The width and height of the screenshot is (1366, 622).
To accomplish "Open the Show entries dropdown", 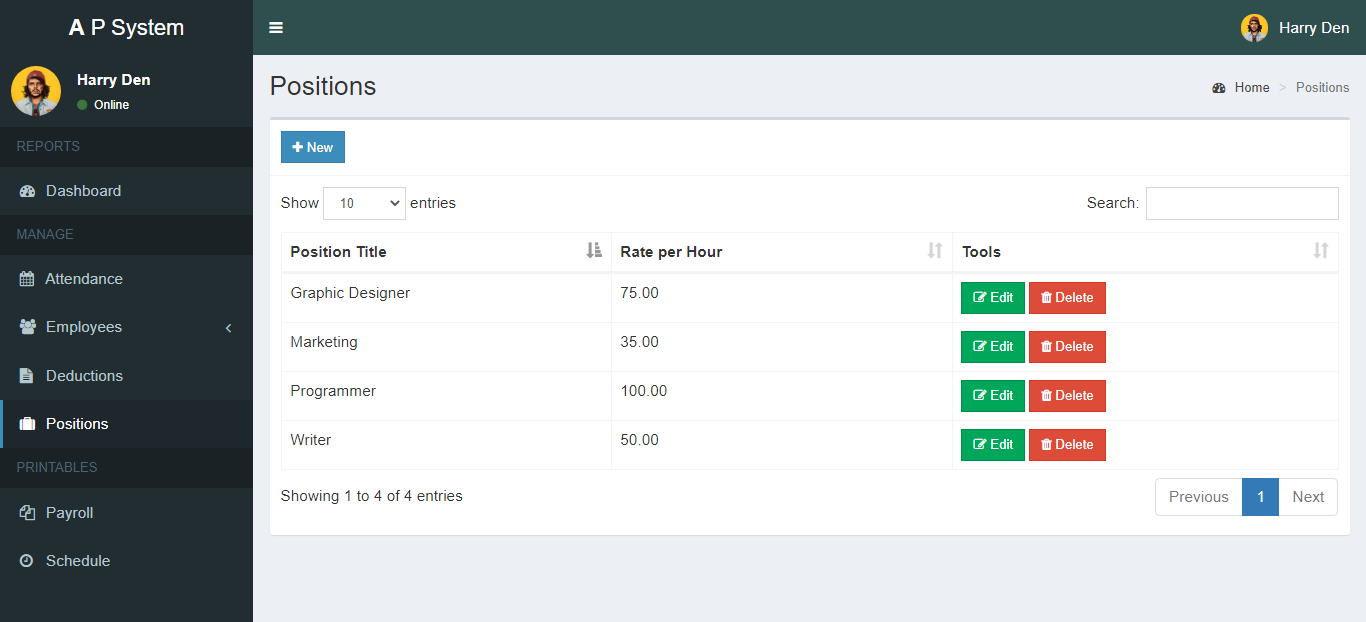I will point(364,202).
